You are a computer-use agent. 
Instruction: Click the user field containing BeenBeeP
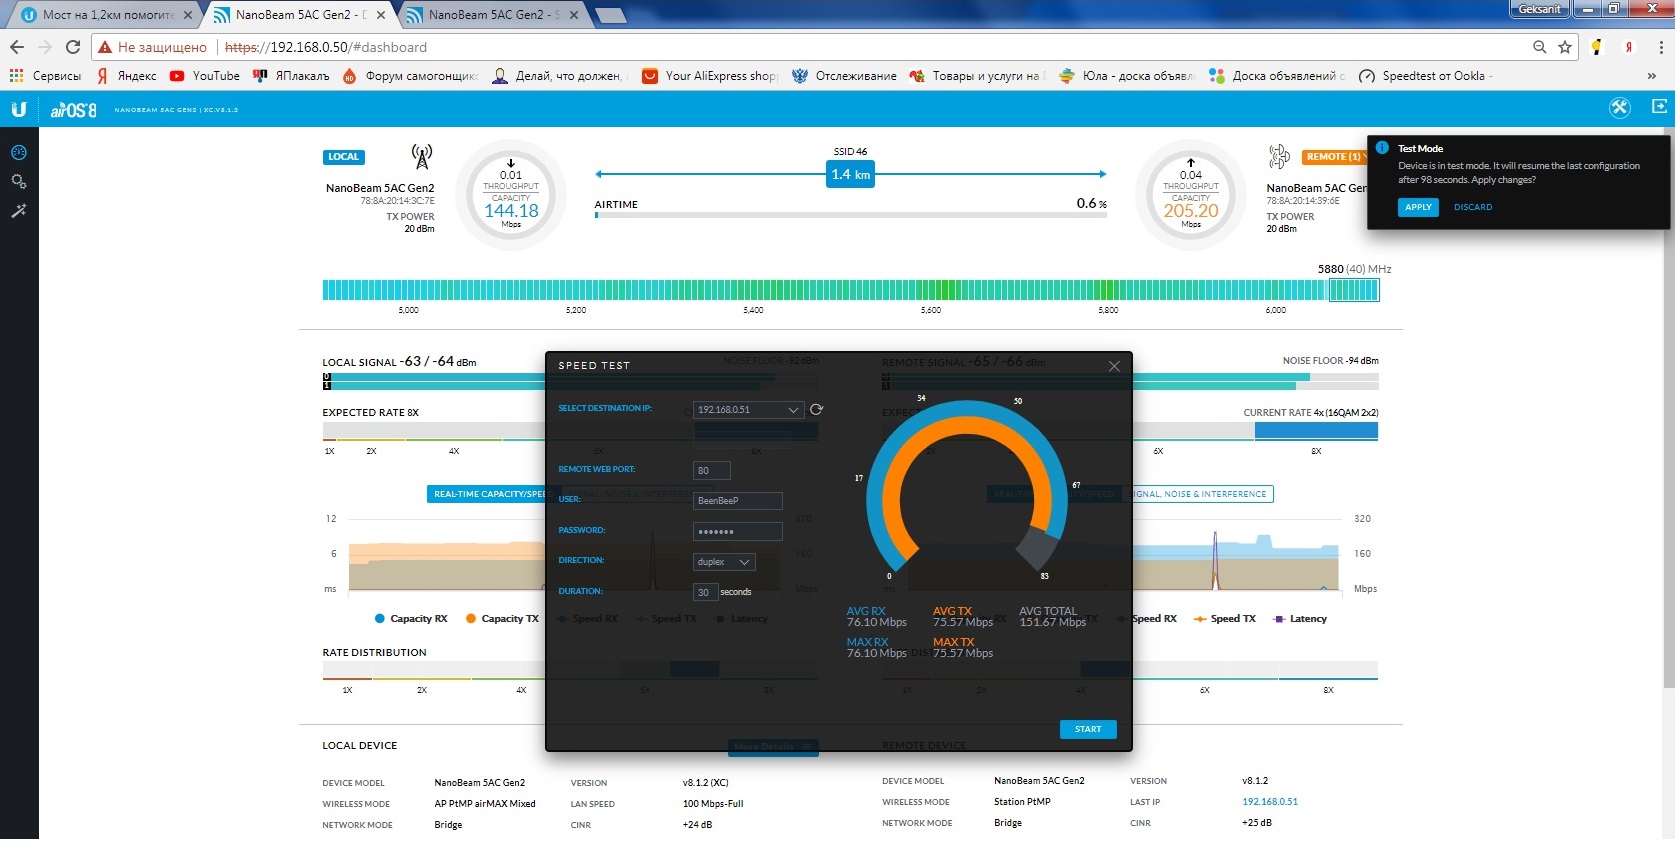point(738,501)
